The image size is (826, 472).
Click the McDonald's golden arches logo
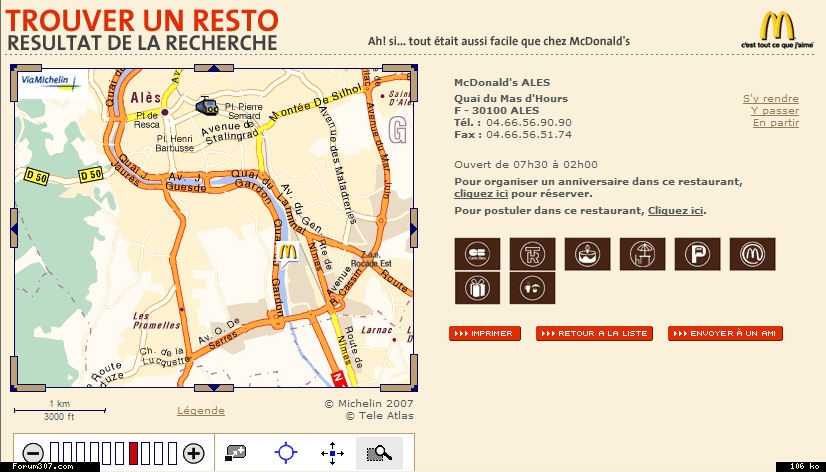(777, 26)
